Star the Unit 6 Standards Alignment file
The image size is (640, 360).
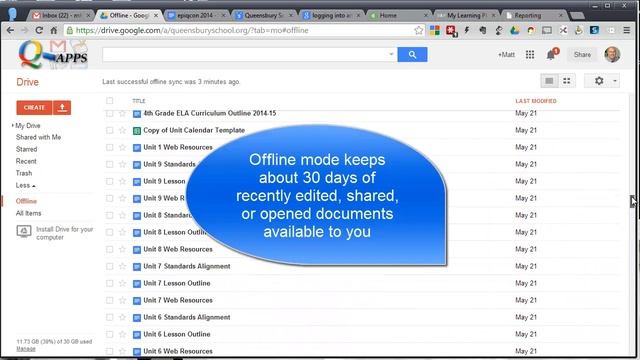pos(122,317)
